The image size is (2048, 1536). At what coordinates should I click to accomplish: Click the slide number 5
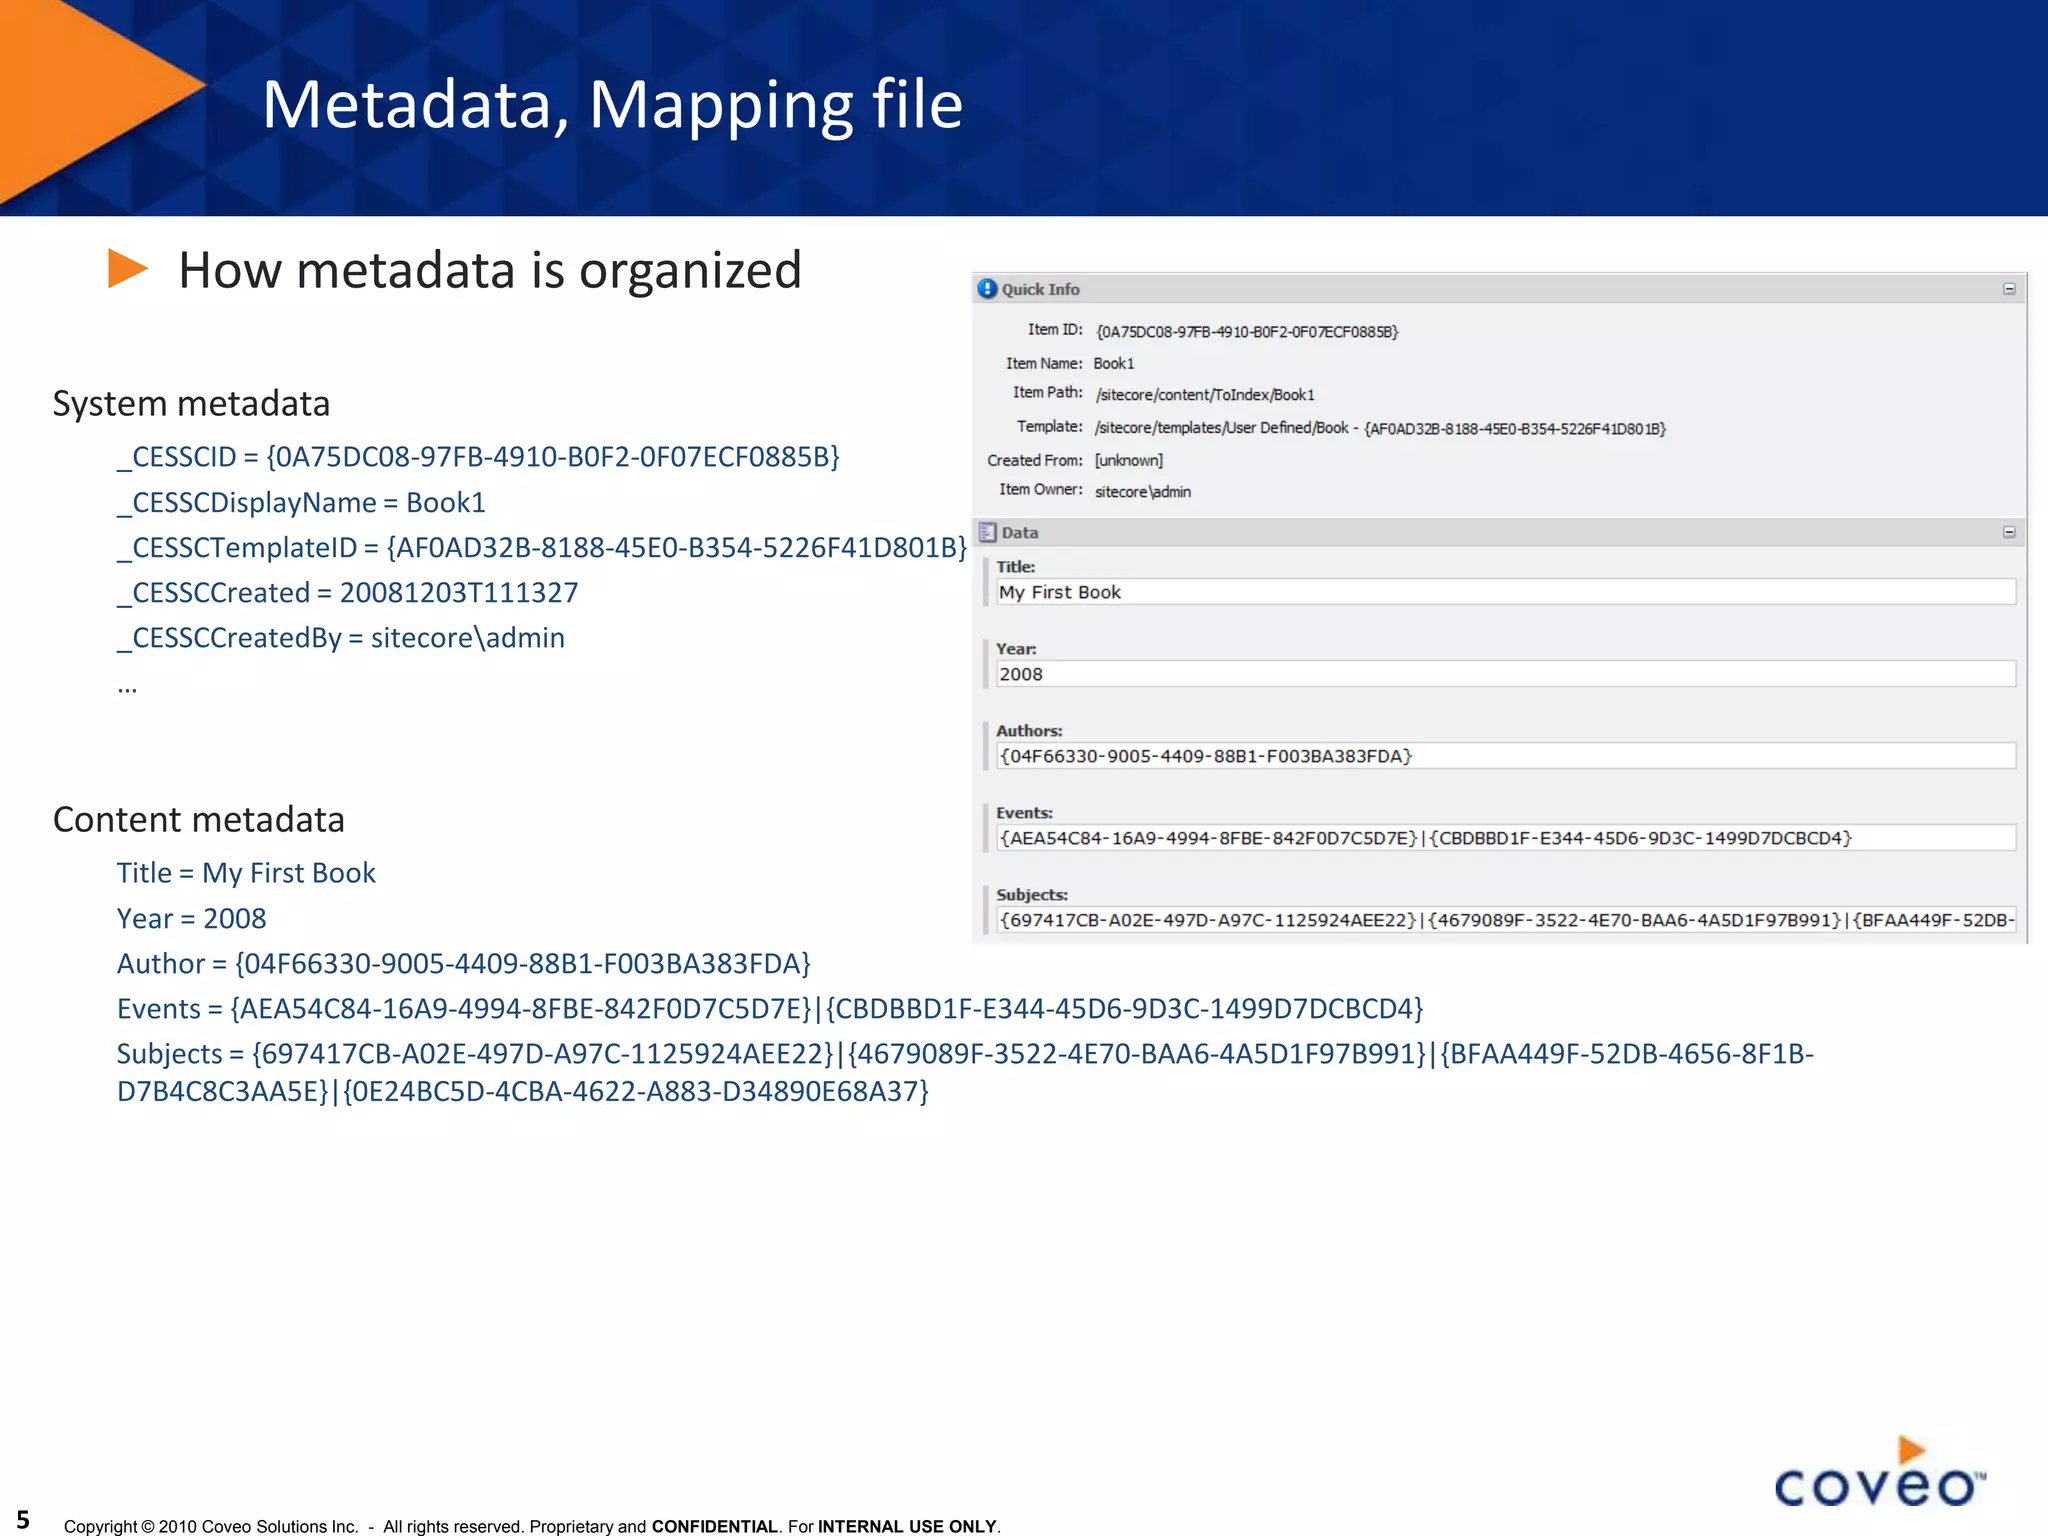[22, 1519]
